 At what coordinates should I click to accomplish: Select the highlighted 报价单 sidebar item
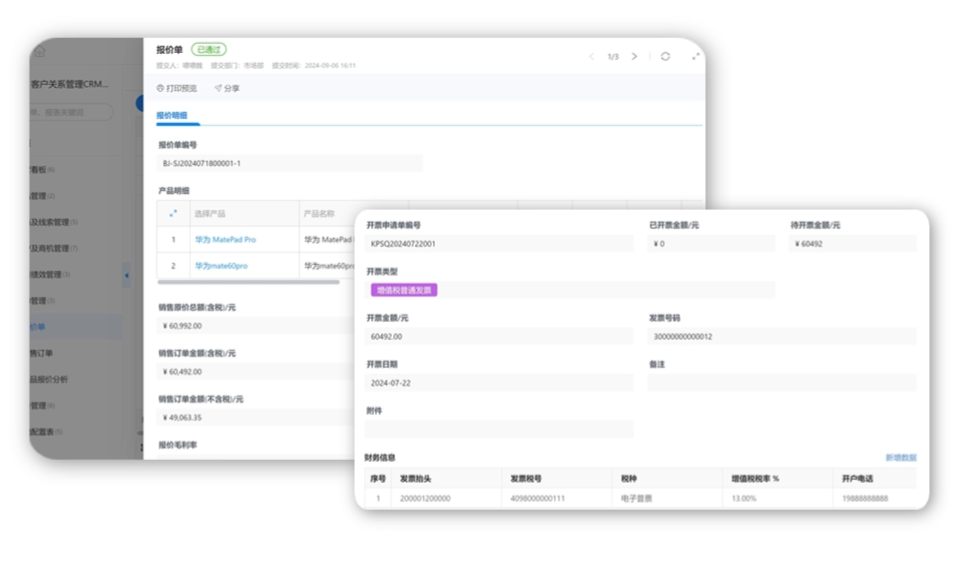click(x=75, y=327)
